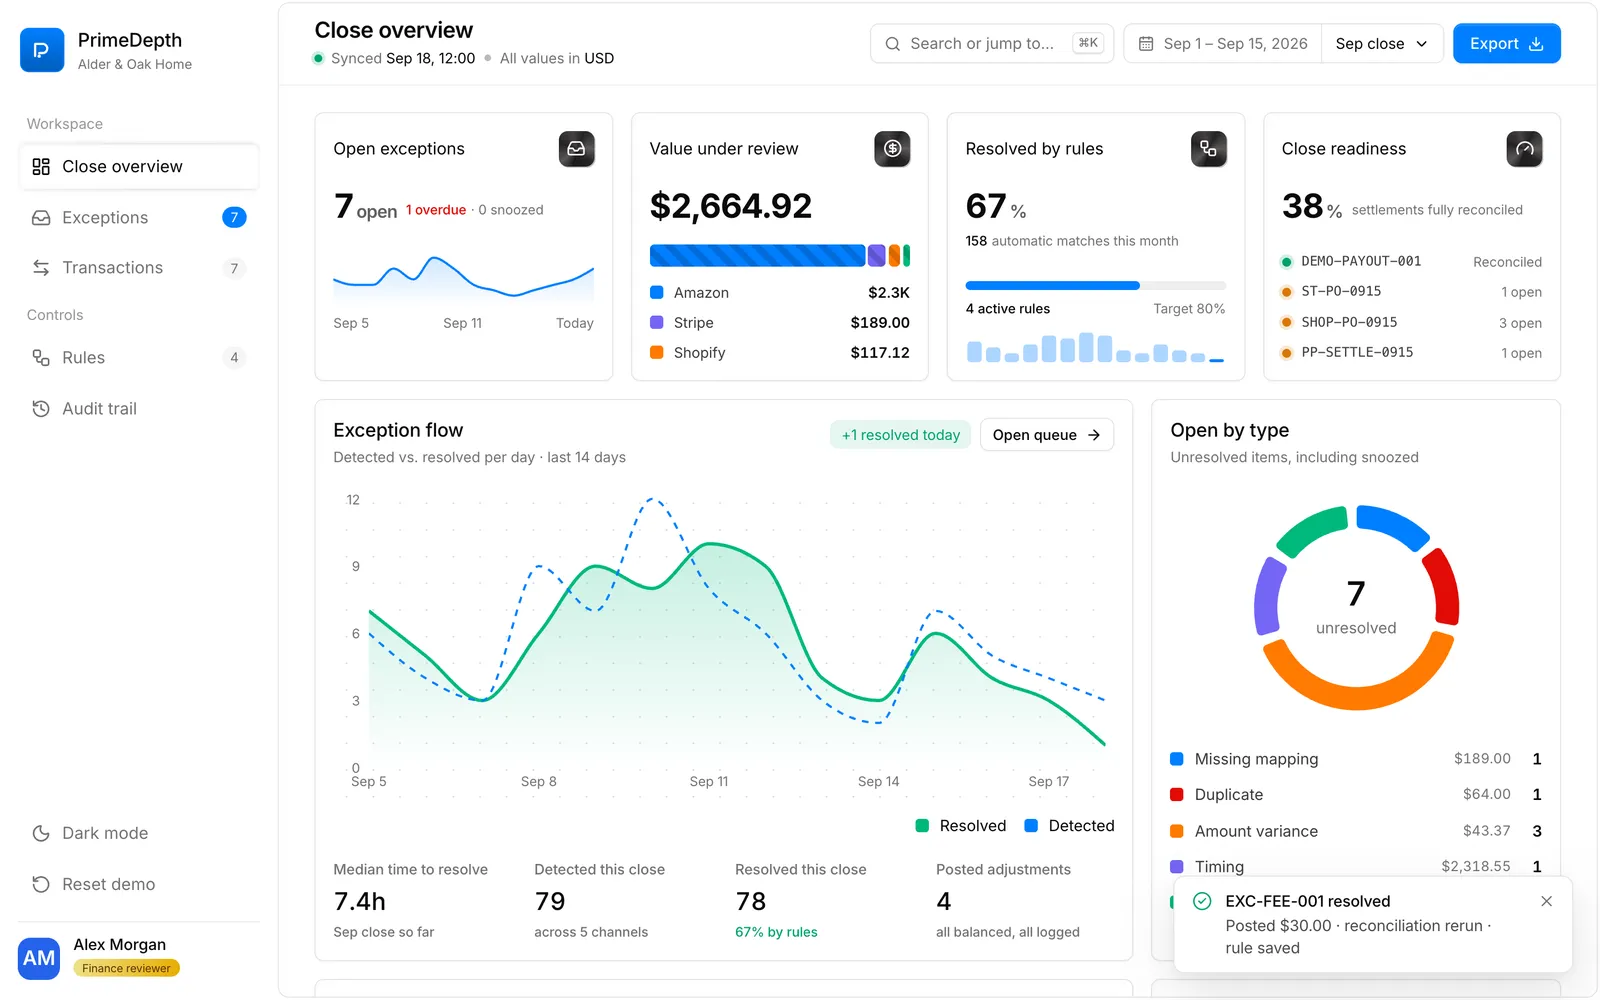
Task: Click the 1 overdue label
Action: tap(436, 210)
